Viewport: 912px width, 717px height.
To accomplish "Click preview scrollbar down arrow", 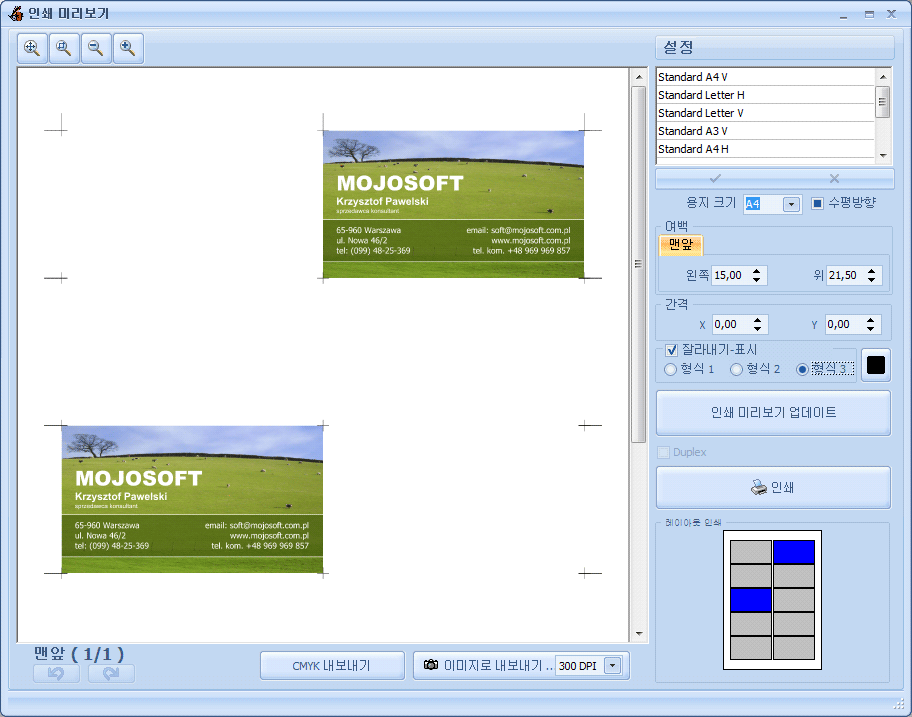I will click(x=639, y=634).
